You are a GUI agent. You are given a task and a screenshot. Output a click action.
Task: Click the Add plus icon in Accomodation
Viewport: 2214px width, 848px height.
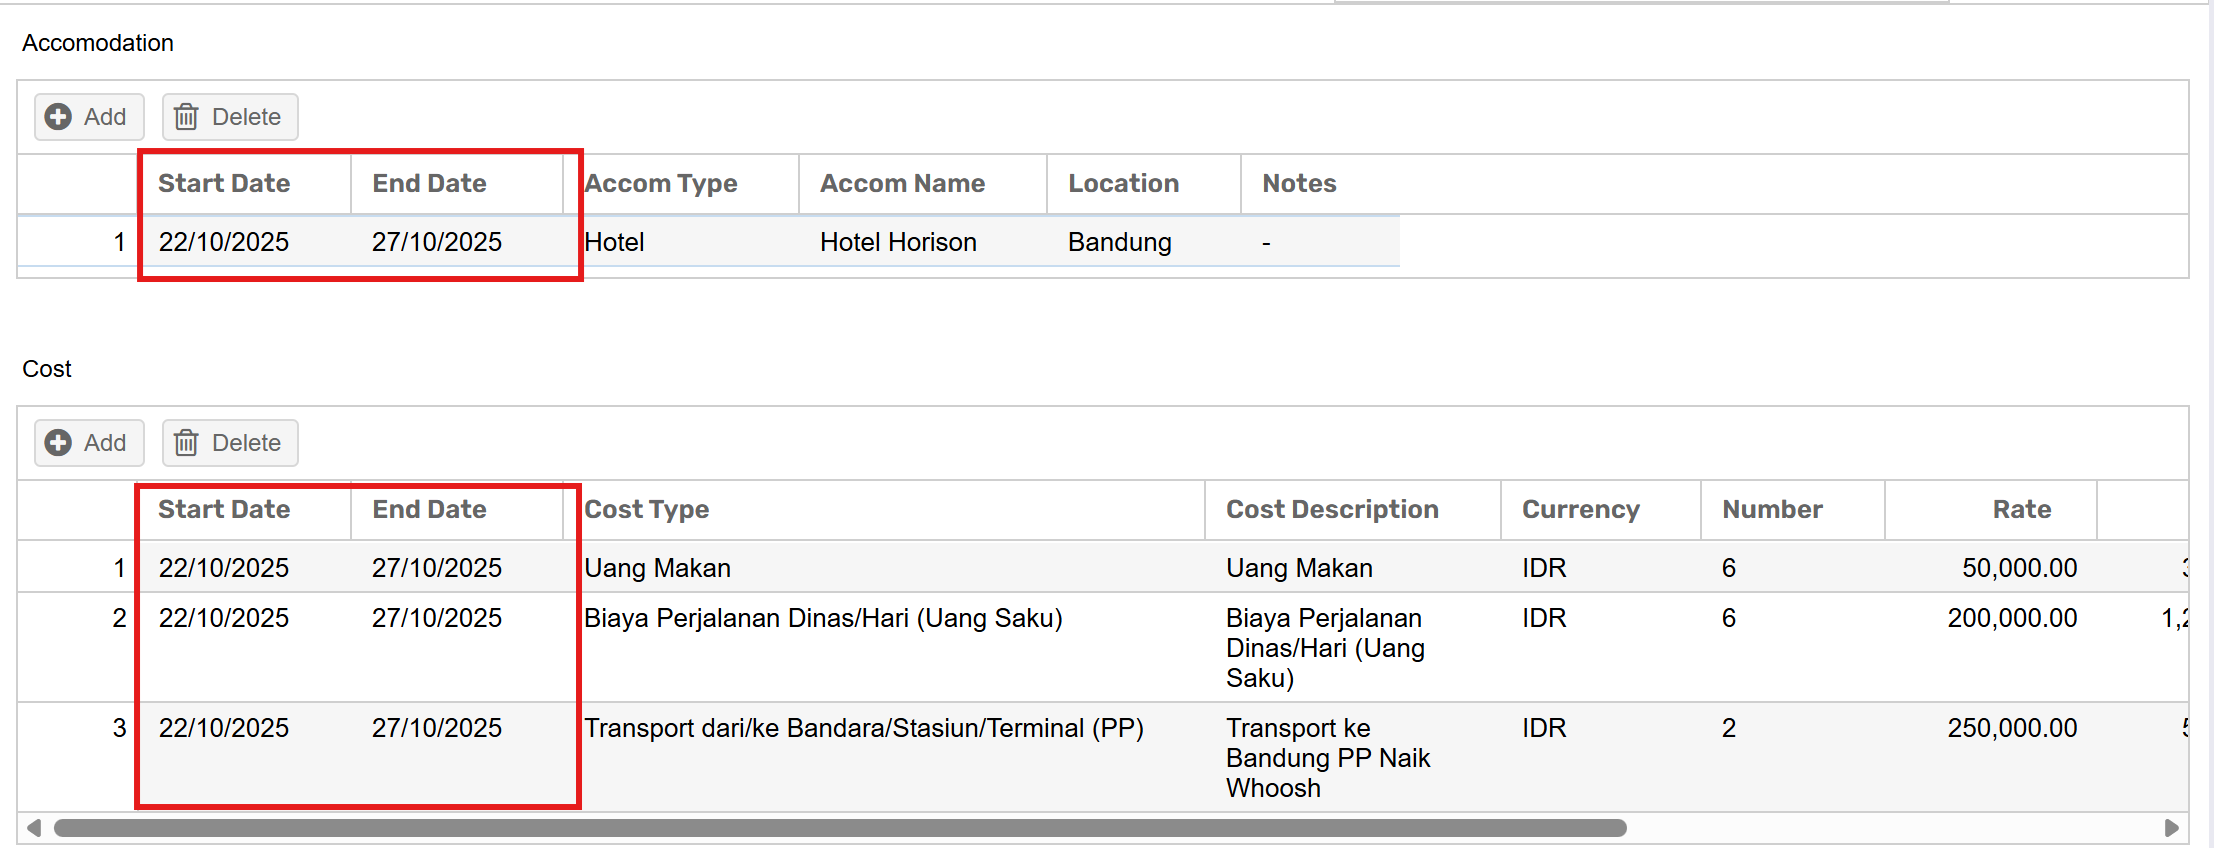59,117
